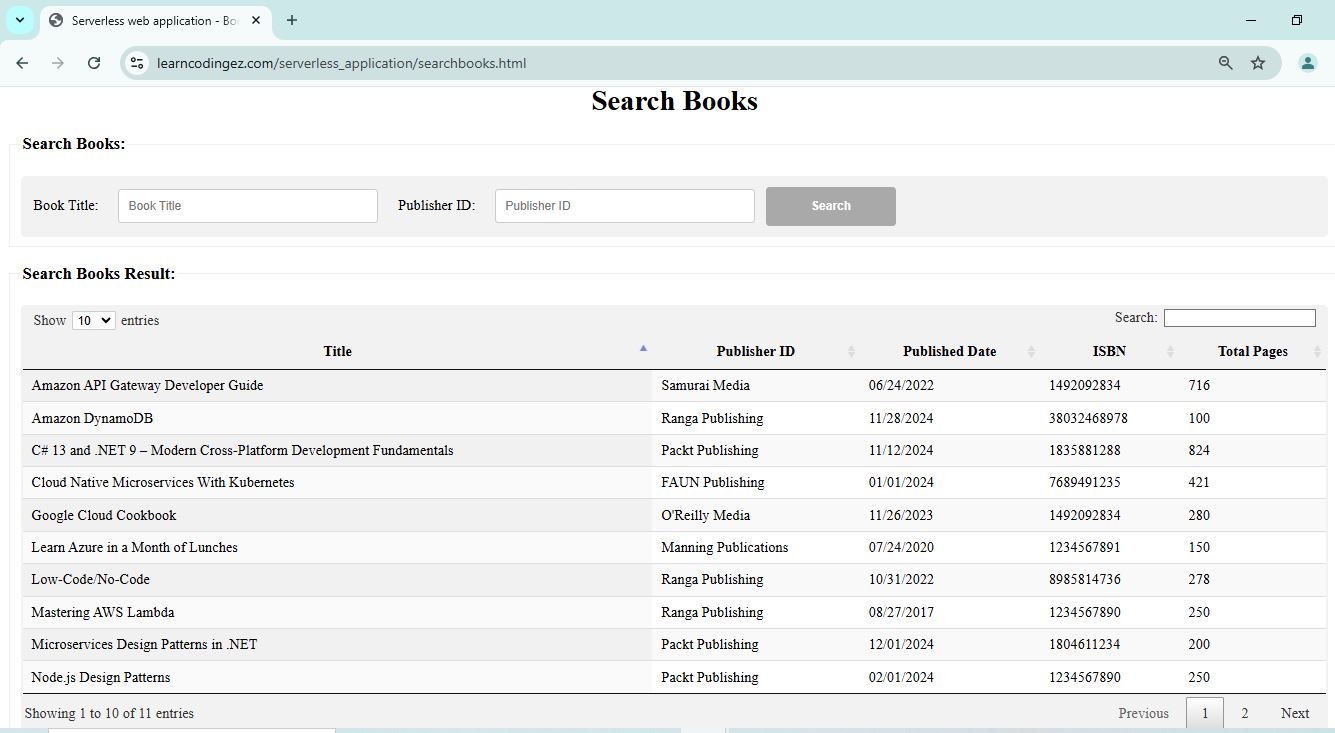This screenshot has height=733, width=1335.
Task: Click the 'C# 13 and .NET 9' book title
Action: [x=242, y=450]
